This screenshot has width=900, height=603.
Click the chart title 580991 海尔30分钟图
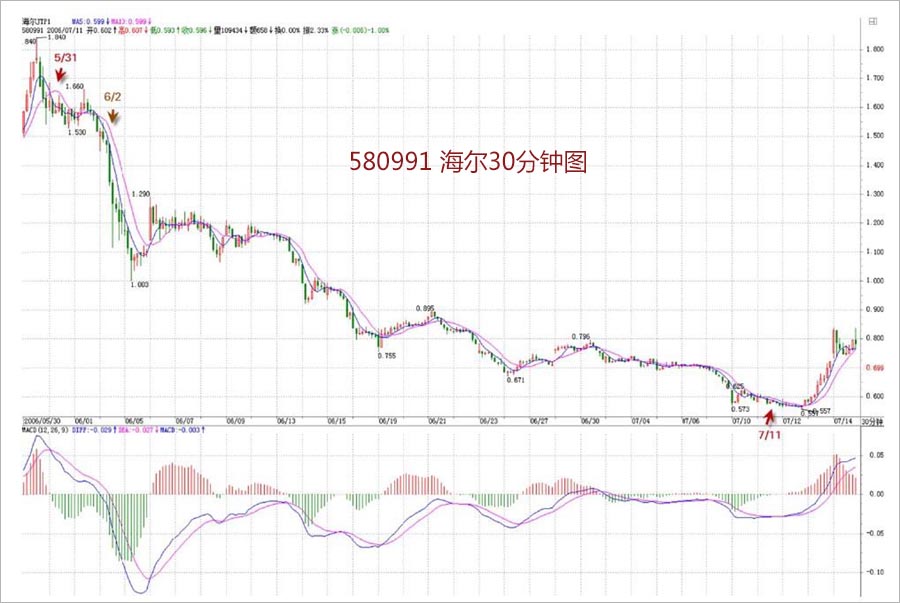467,162
